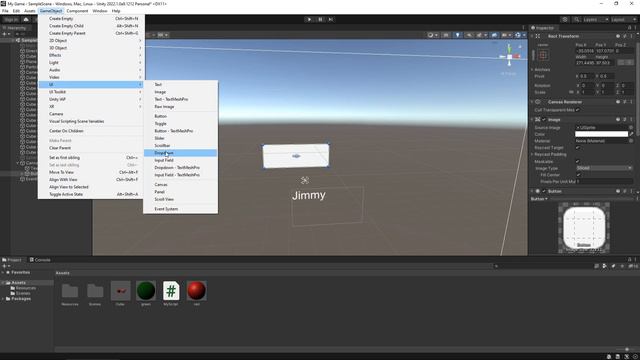Choose Slider in the UI submenu

(x=180, y=138)
